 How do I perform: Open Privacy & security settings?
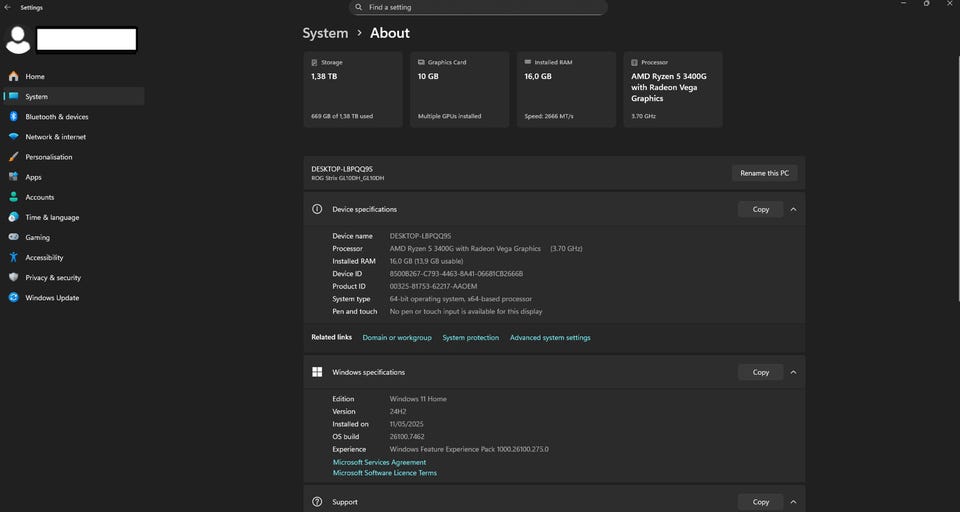click(x=53, y=278)
